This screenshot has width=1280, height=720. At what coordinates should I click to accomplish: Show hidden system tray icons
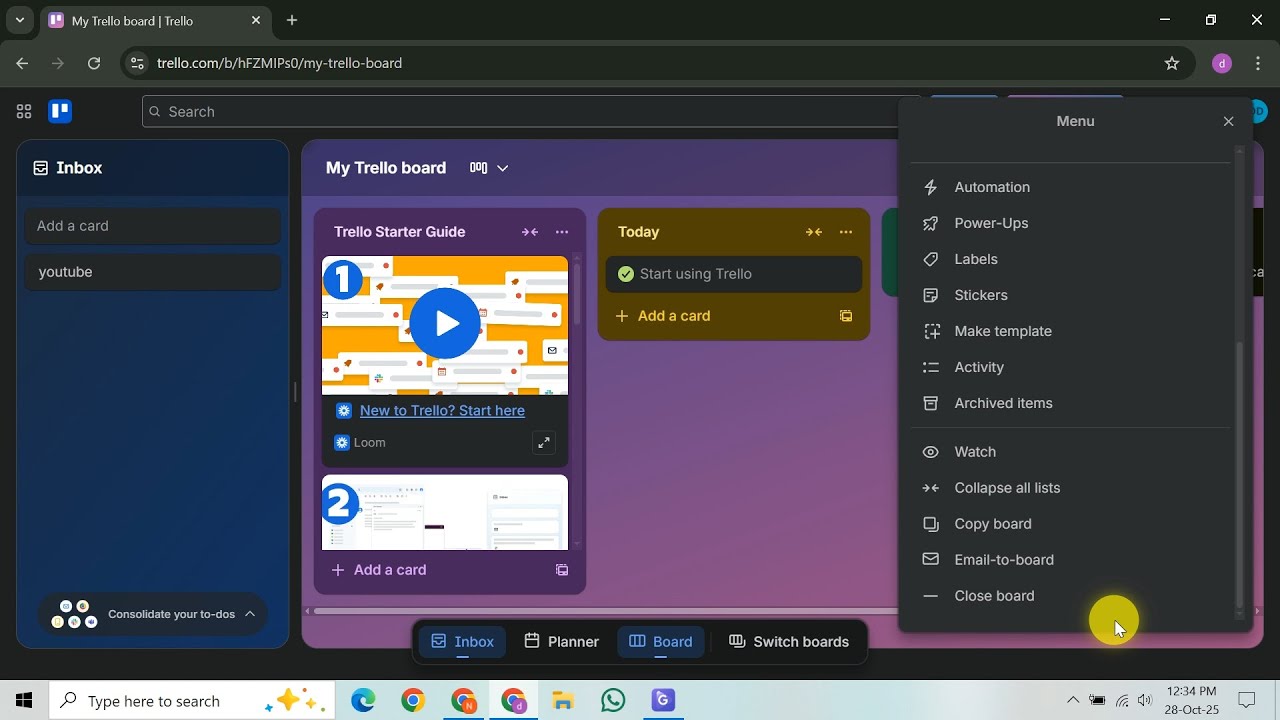(1073, 701)
